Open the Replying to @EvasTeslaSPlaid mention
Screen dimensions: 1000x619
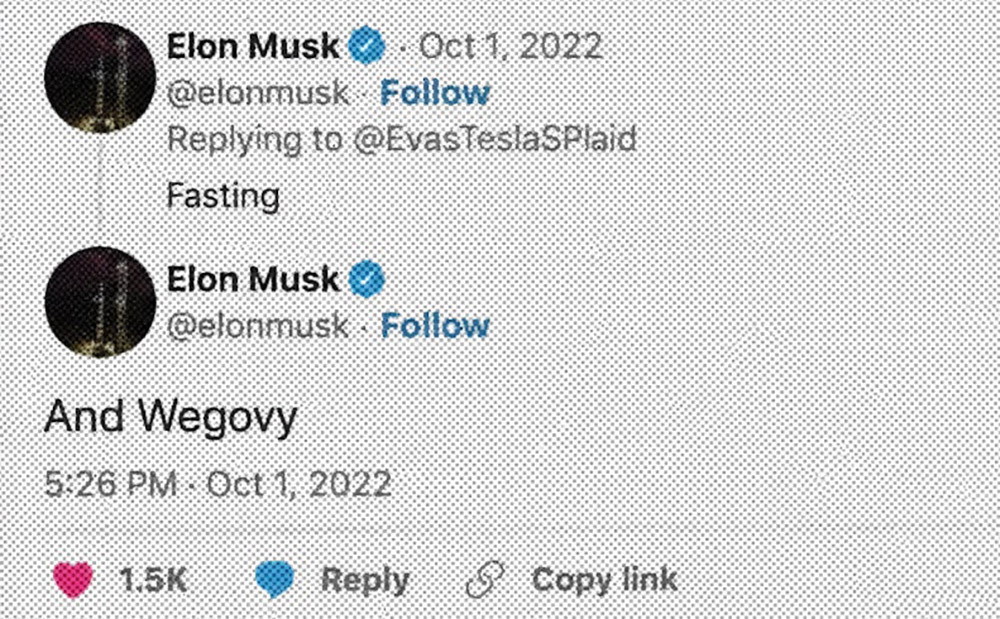tap(493, 139)
